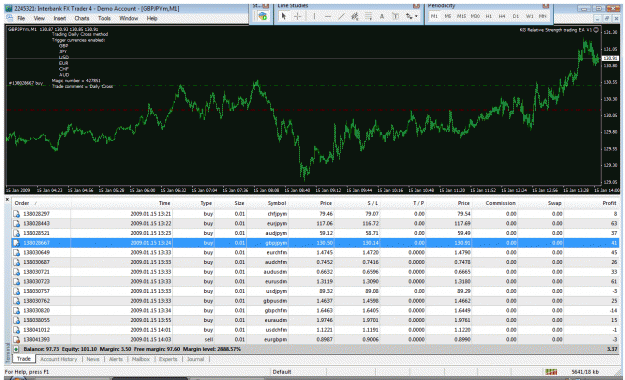Click the Balance summary row icon

16,349
